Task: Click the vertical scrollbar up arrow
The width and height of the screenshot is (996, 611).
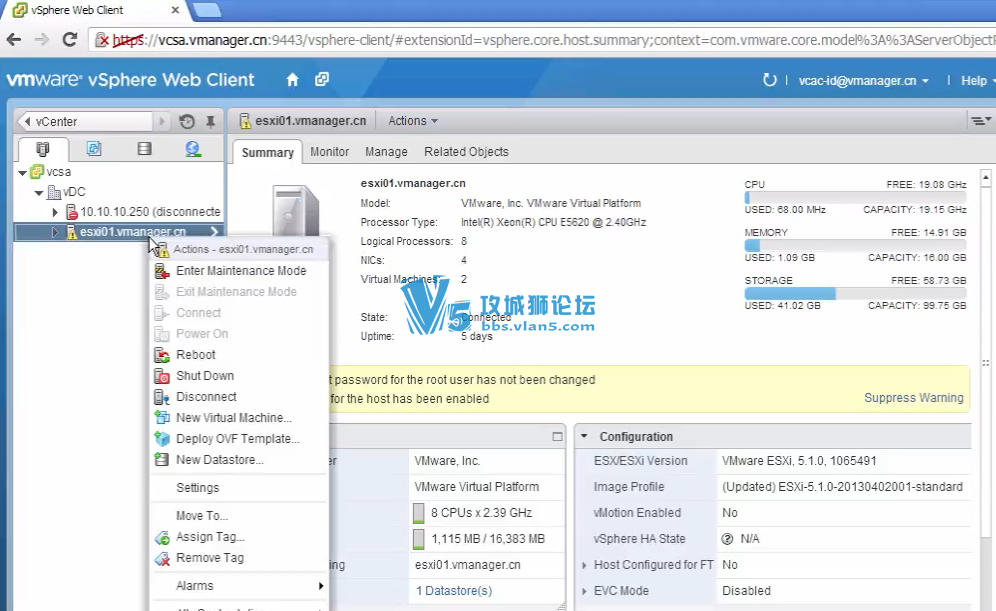Action: [x=986, y=177]
